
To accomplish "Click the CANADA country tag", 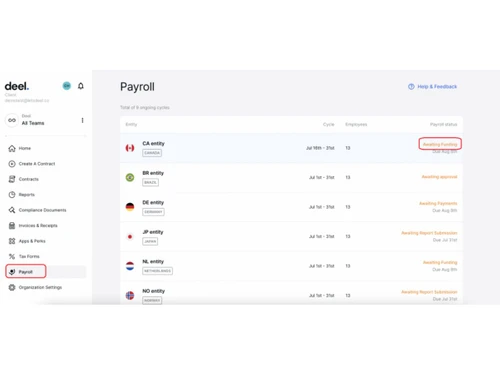I will (x=152, y=153).
